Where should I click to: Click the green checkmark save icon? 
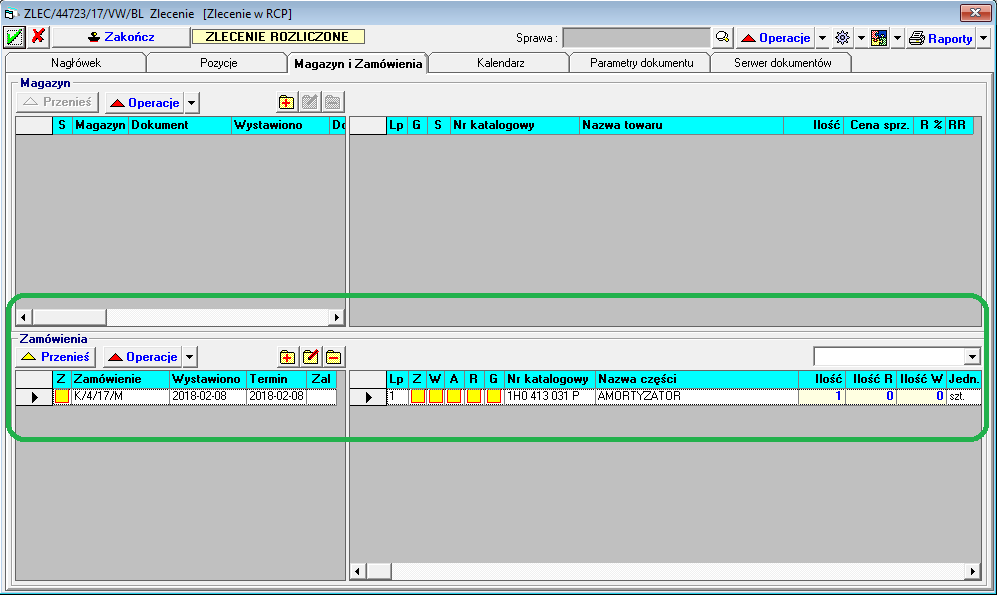click(x=14, y=37)
